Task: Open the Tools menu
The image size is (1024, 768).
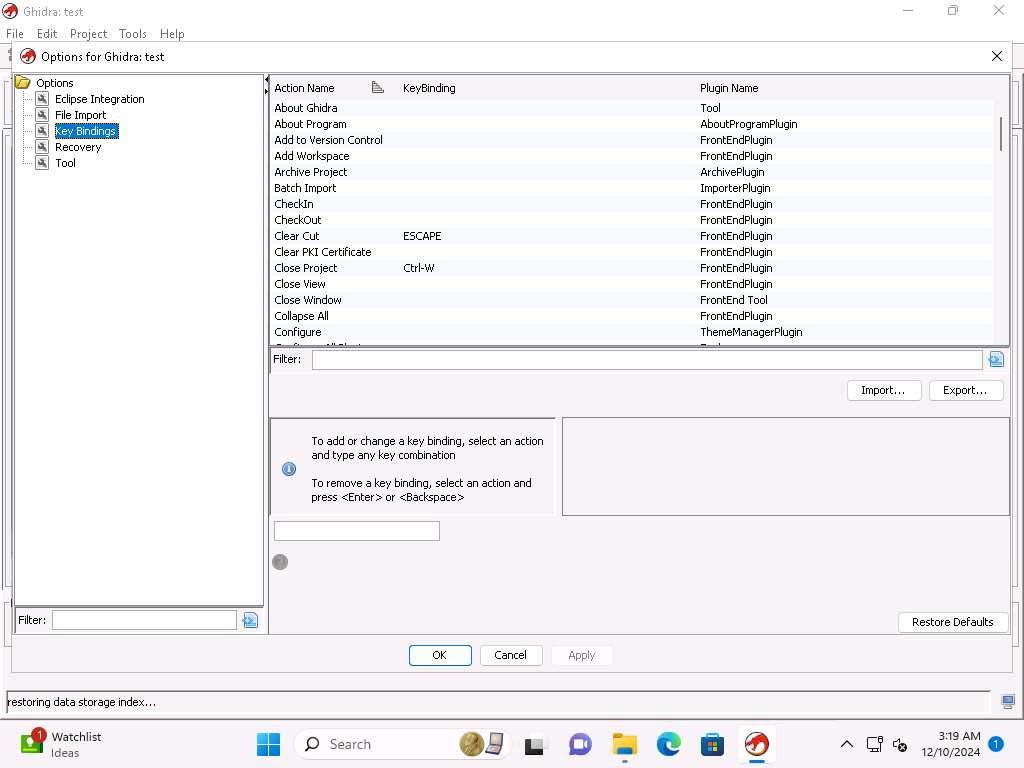Action: tap(132, 34)
